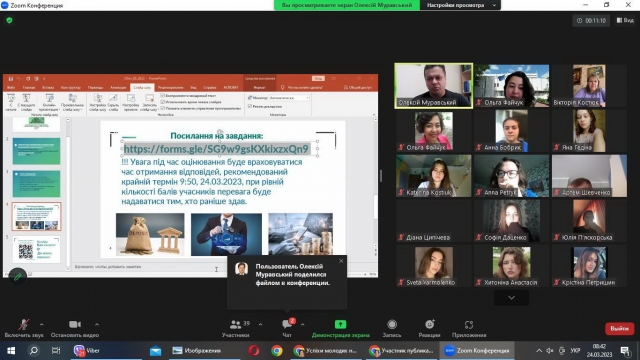Switch to Участник публика... Chrome window
Viewport: 640px width, 360px height.
coord(402,351)
